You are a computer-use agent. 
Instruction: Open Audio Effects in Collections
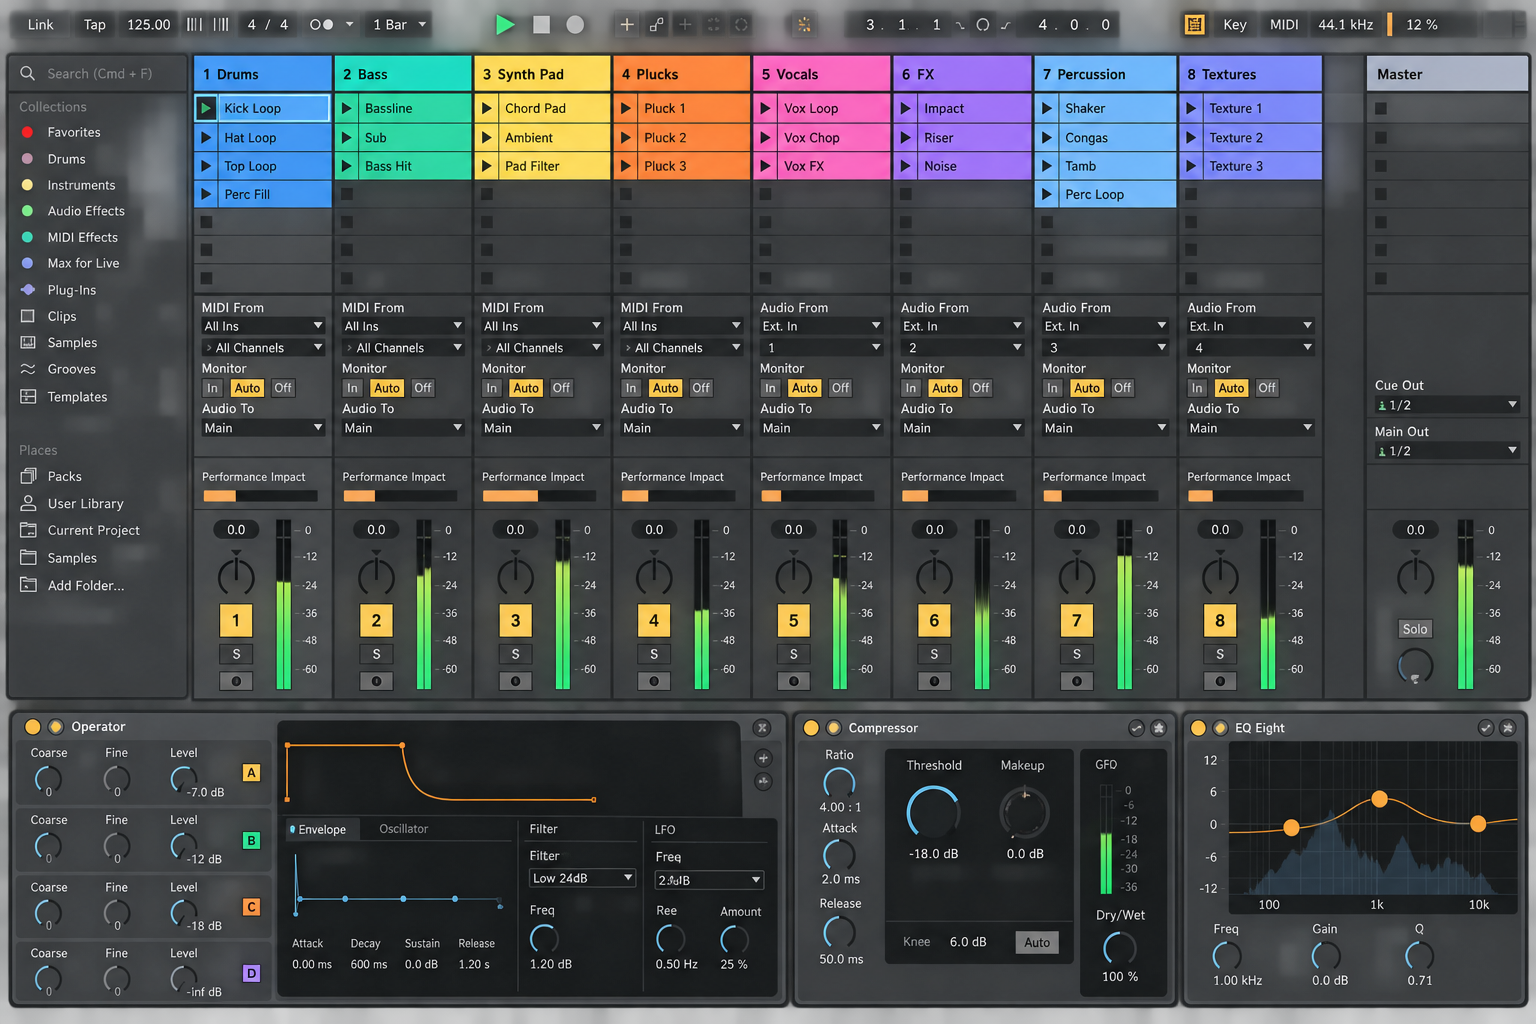point(86,211)
